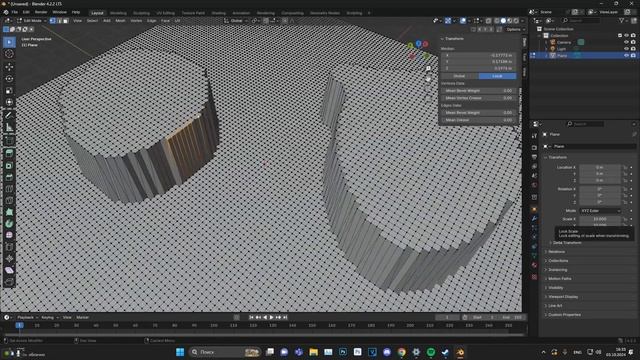Click the timeline play button
Screen dimensions: 640x360
[x=271, y=317]
